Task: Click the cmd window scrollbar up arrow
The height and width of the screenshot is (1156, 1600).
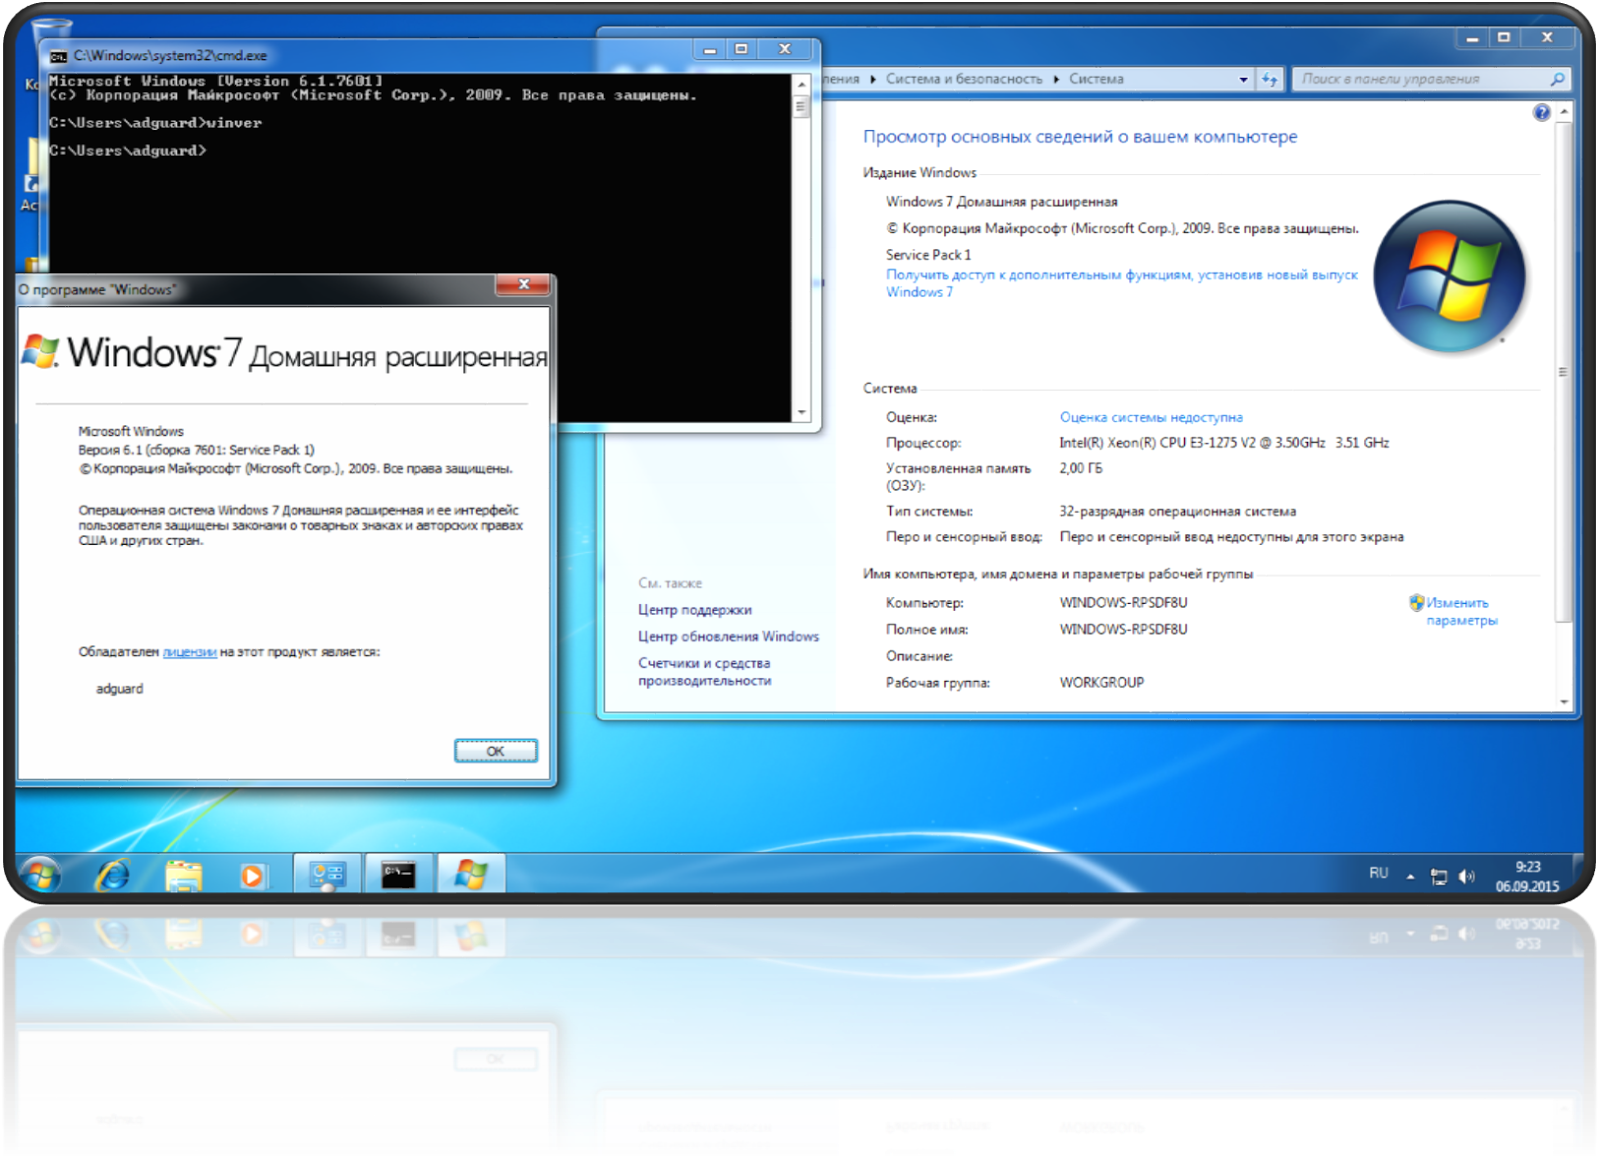Action: 801,84
